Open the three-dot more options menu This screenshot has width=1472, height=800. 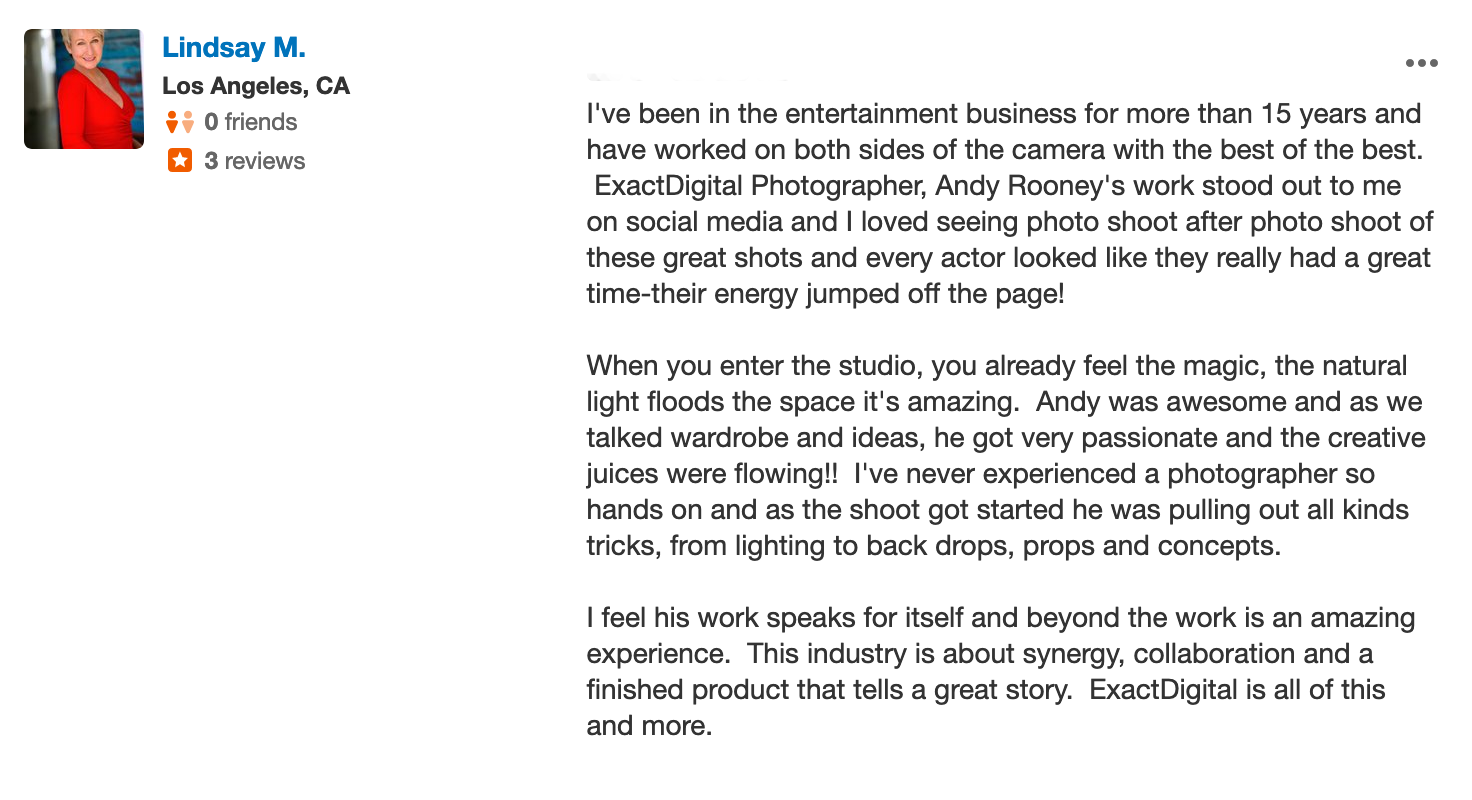(1421, 63)
